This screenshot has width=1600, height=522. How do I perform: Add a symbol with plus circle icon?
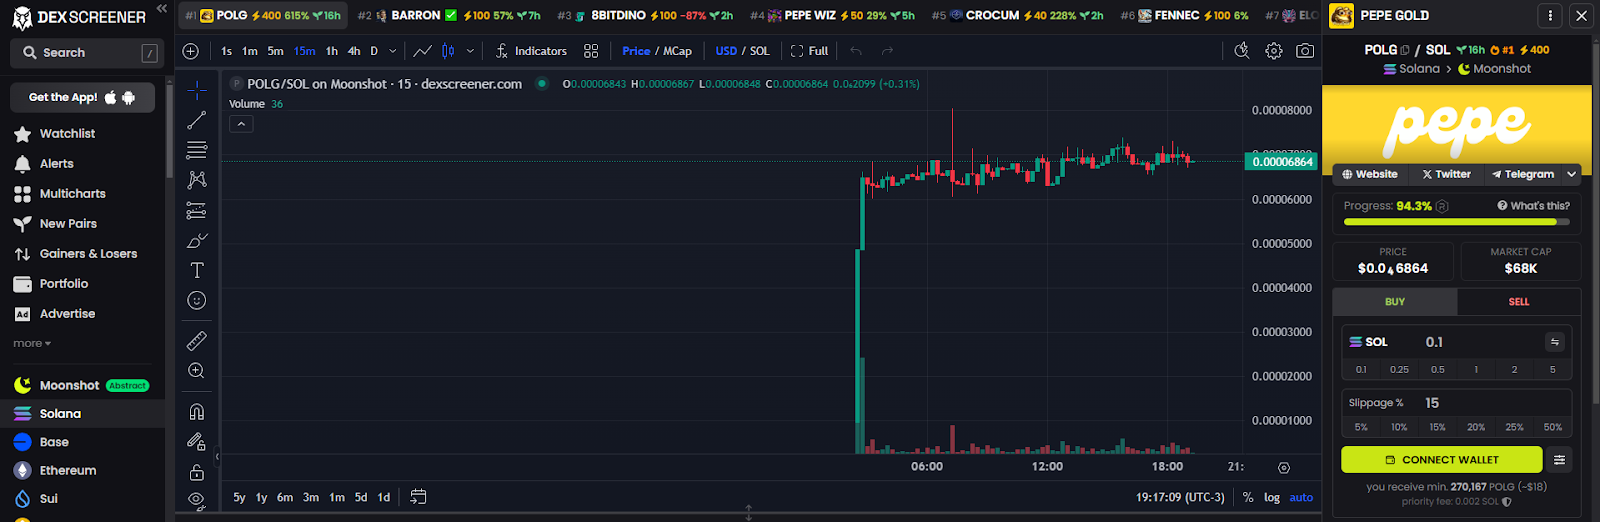coord(191,51)
